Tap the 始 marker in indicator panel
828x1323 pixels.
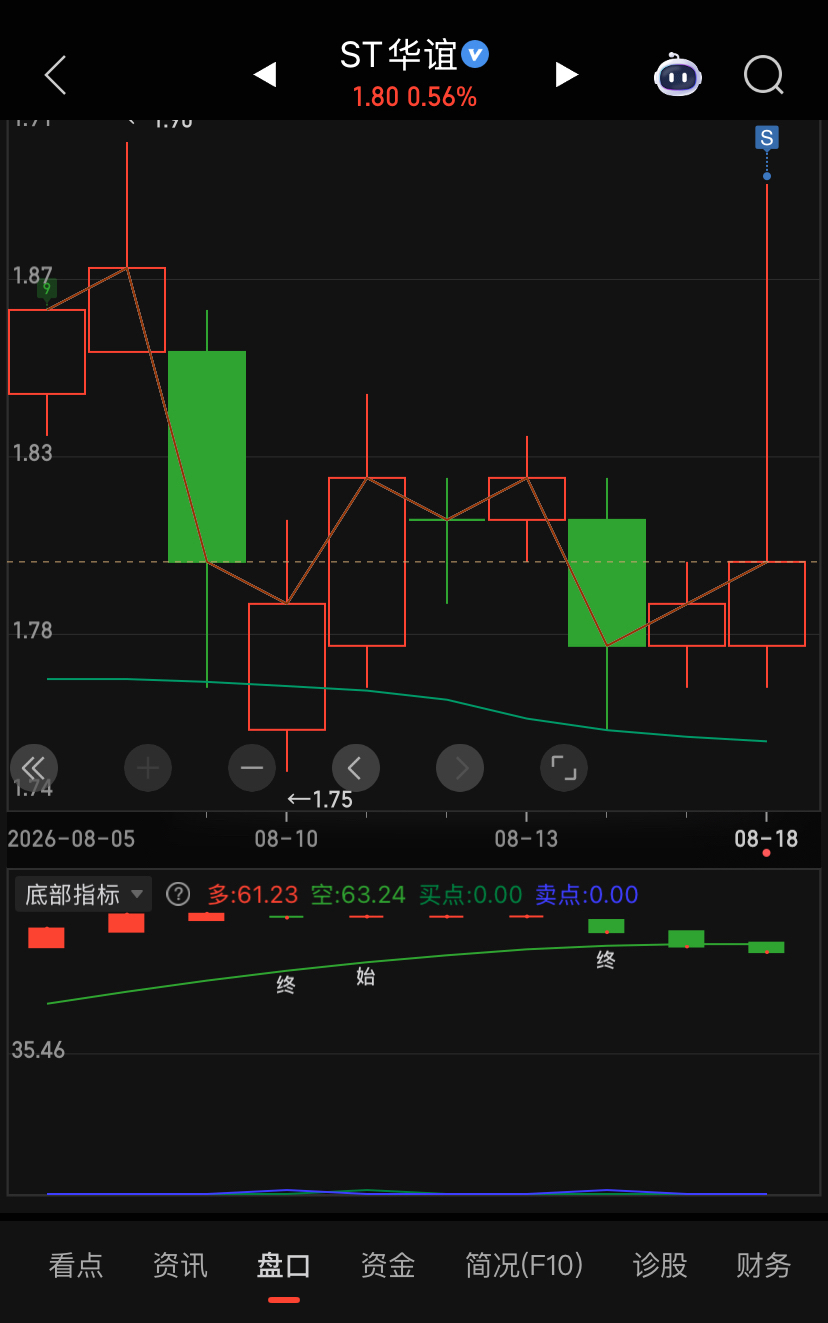pyautogui.click(x=366, y=976)
